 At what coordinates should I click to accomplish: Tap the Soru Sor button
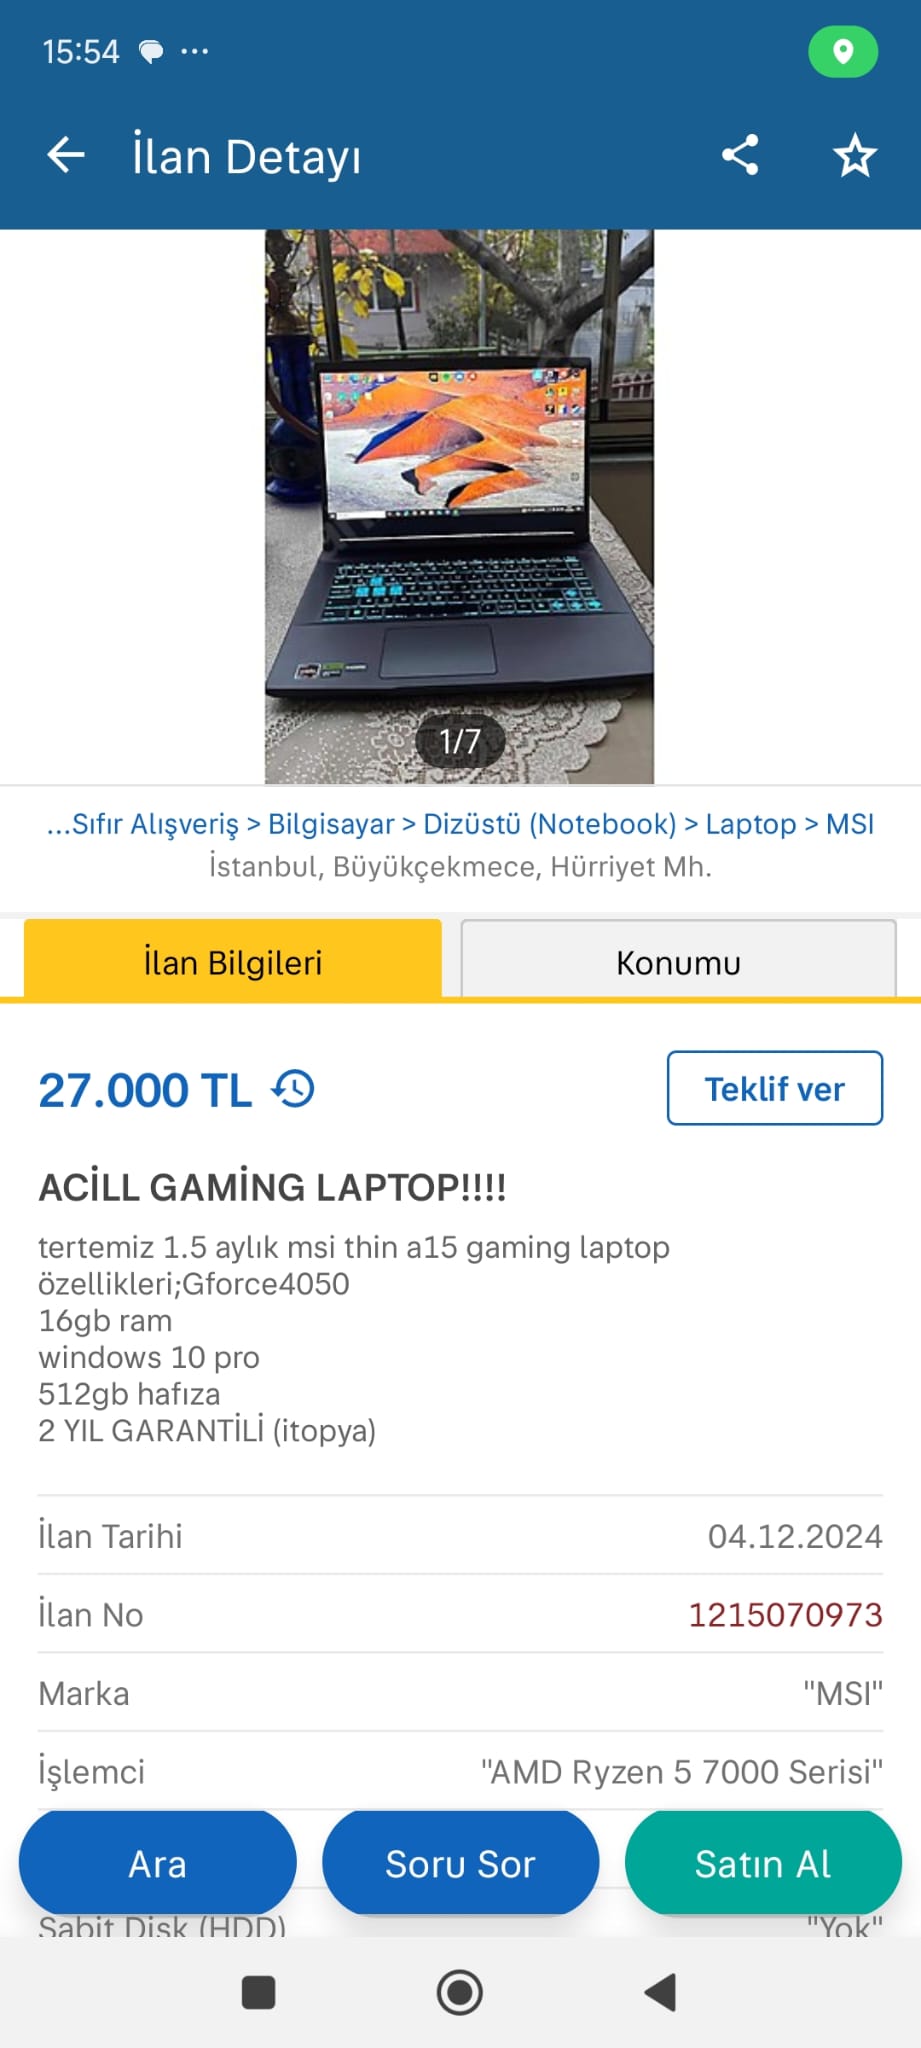click(x=460, y=1863)
